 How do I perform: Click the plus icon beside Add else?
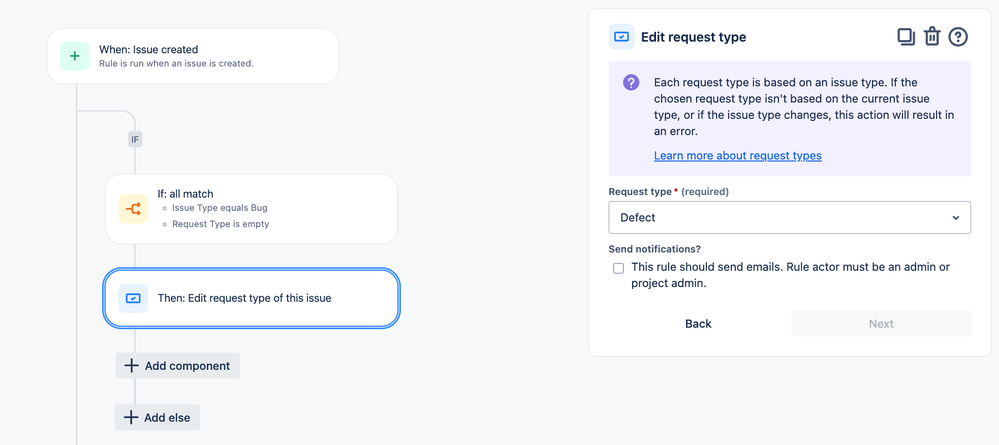tap(131, 418)
